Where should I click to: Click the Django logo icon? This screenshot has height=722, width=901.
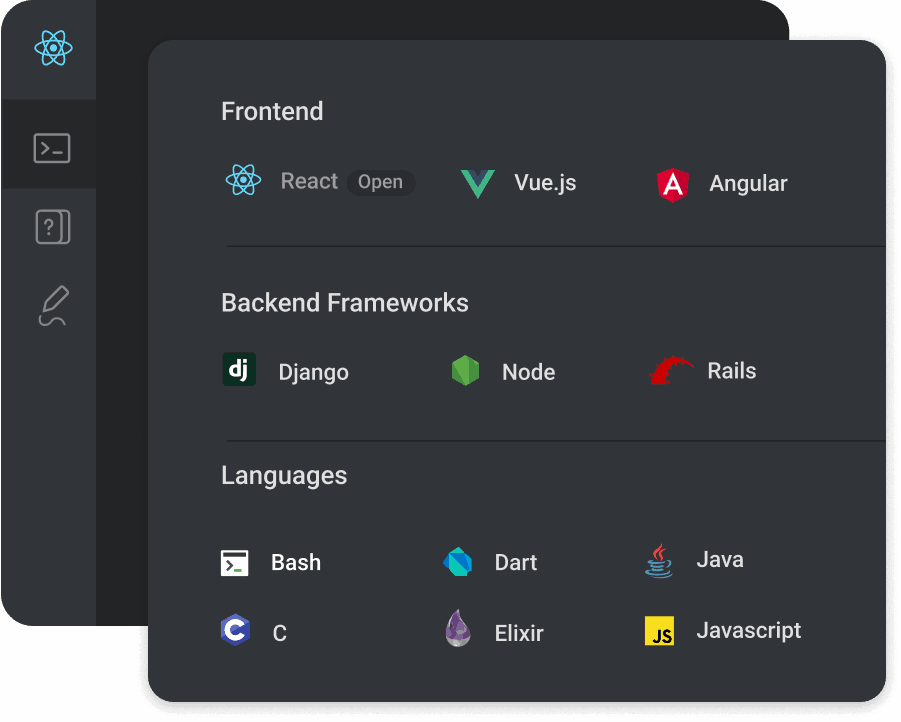click(x=239, y=370)
